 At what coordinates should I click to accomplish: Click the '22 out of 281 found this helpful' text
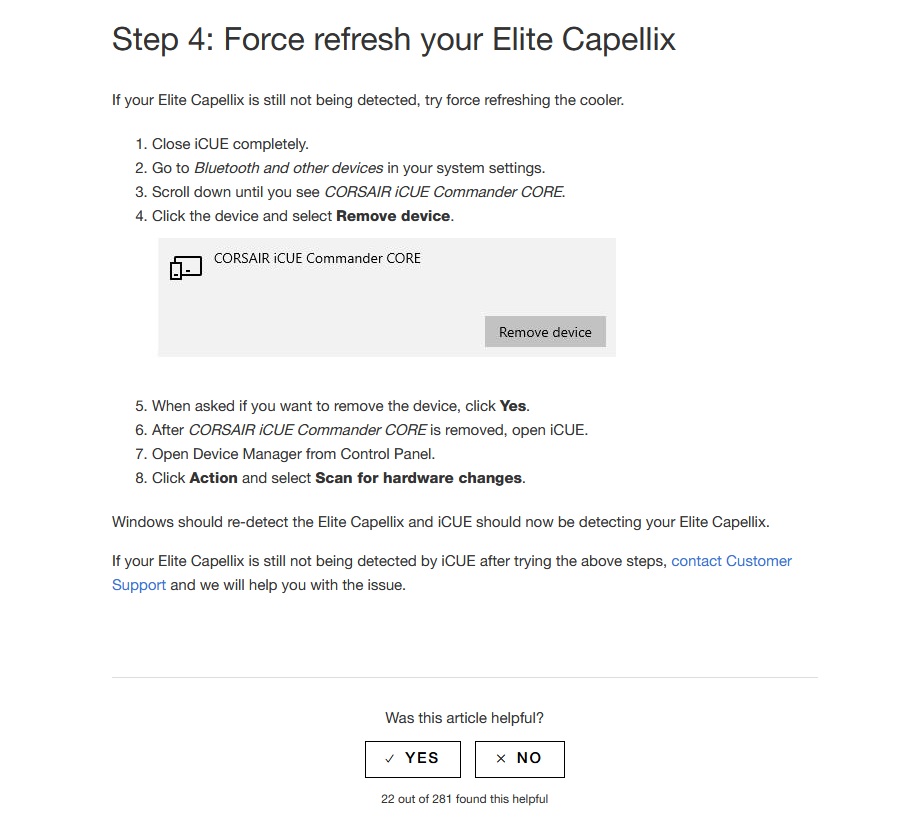(x=465, y=799)
